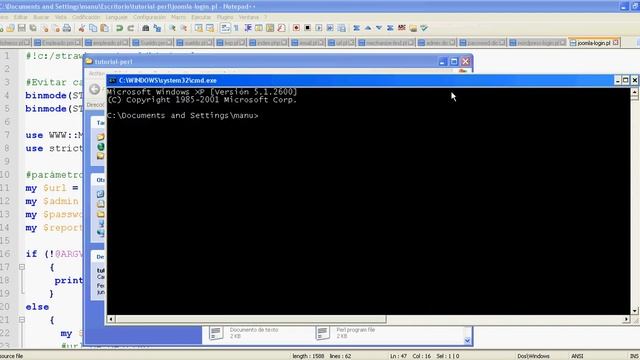Maximize the tutorial-perl Explorer window
This screenshot has width=640, height=360.
(x=454, y=62)
